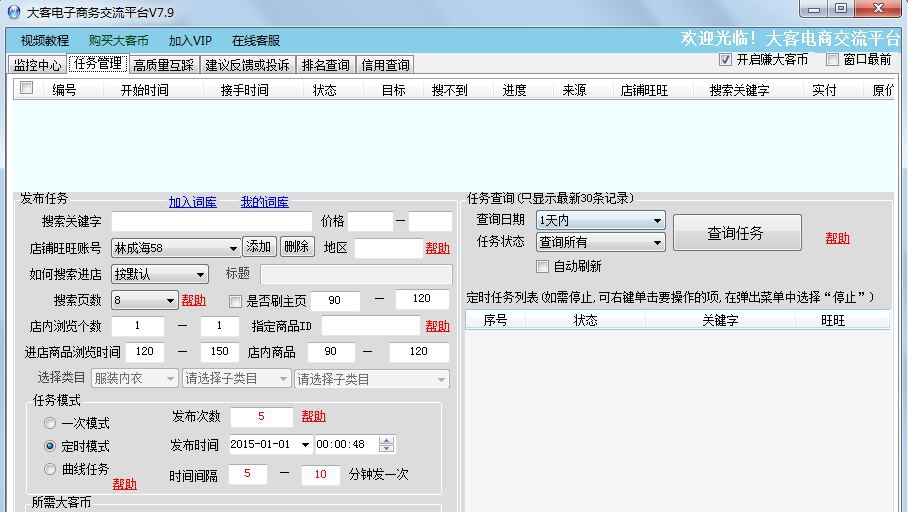908x512 pixels.
Task: Select the 一次模式 radio button
Action: [50, 424]
